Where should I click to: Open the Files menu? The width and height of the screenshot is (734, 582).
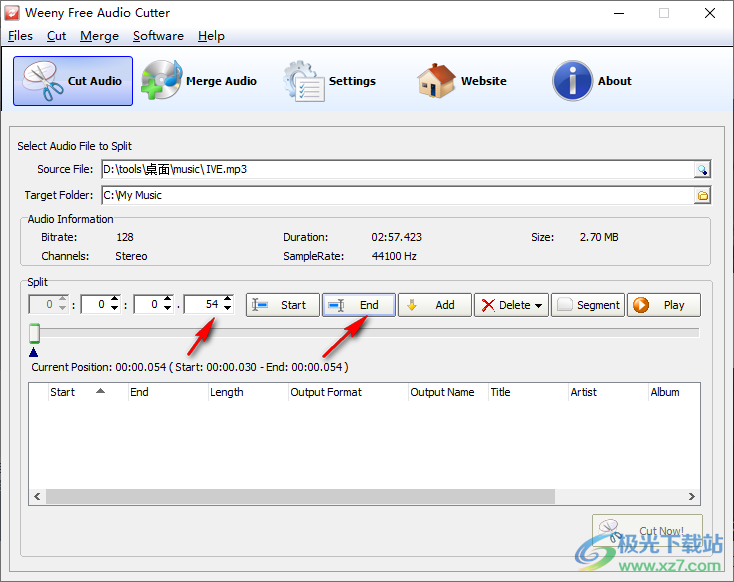point(20,36)
